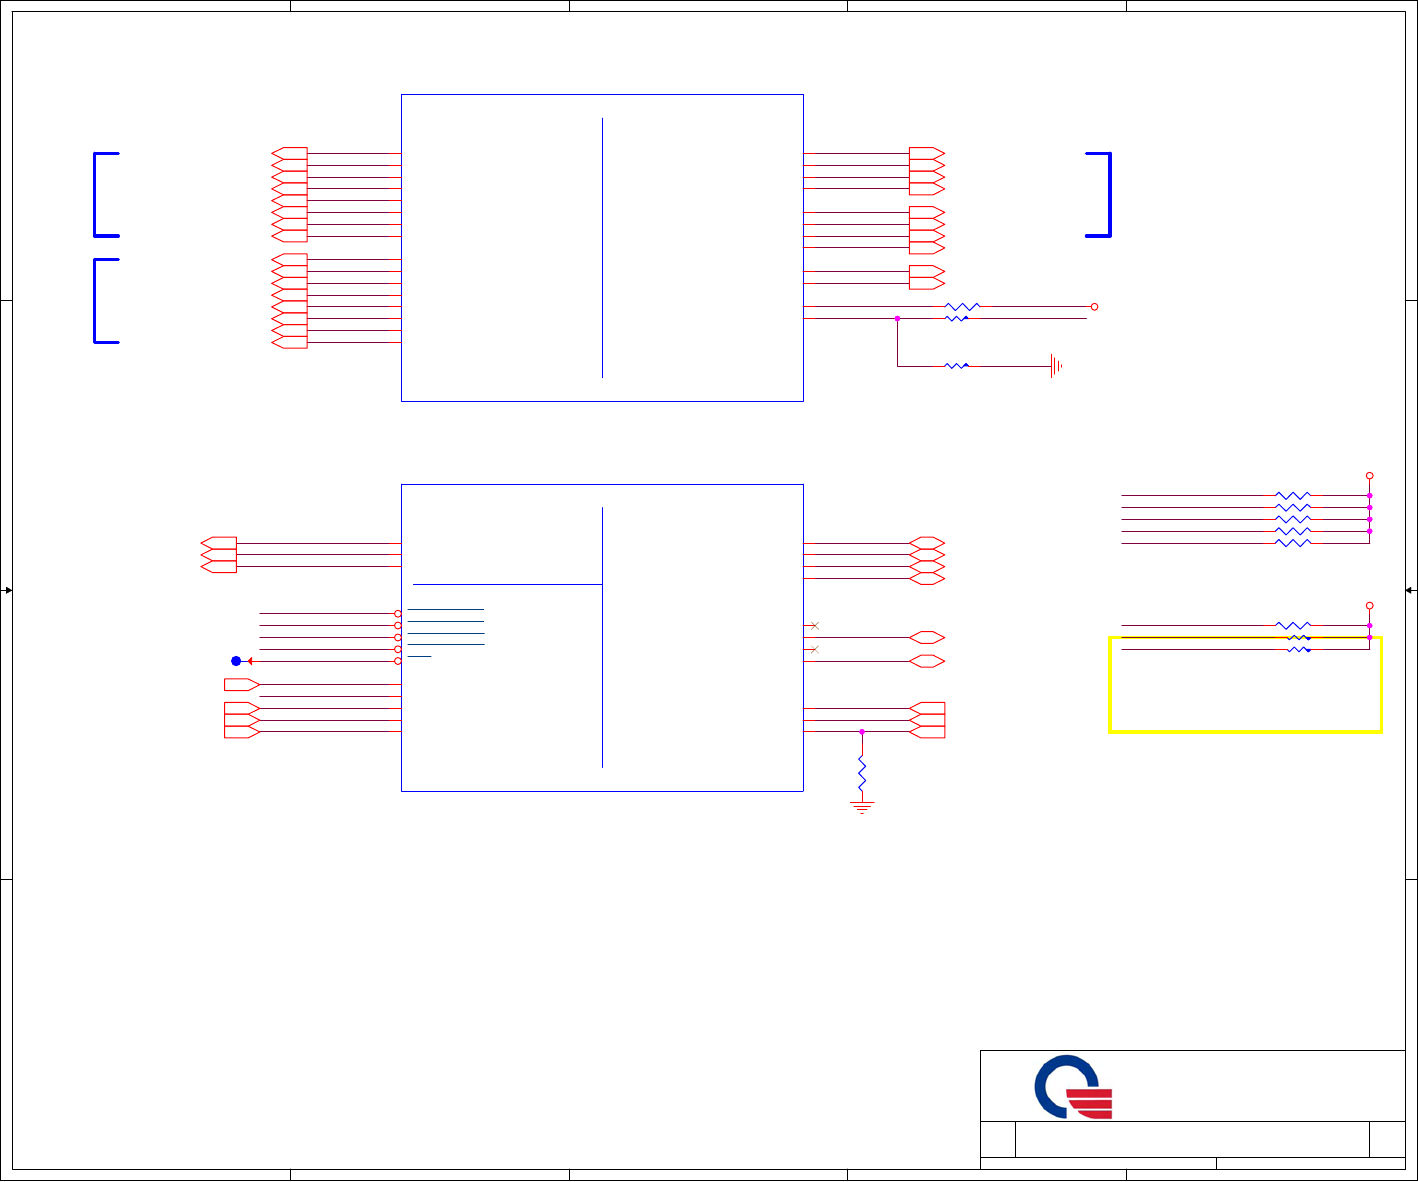Select the resistor wired to the sideways ground
Viewport: 1418px width, 1182px height.
coord(957,366)
